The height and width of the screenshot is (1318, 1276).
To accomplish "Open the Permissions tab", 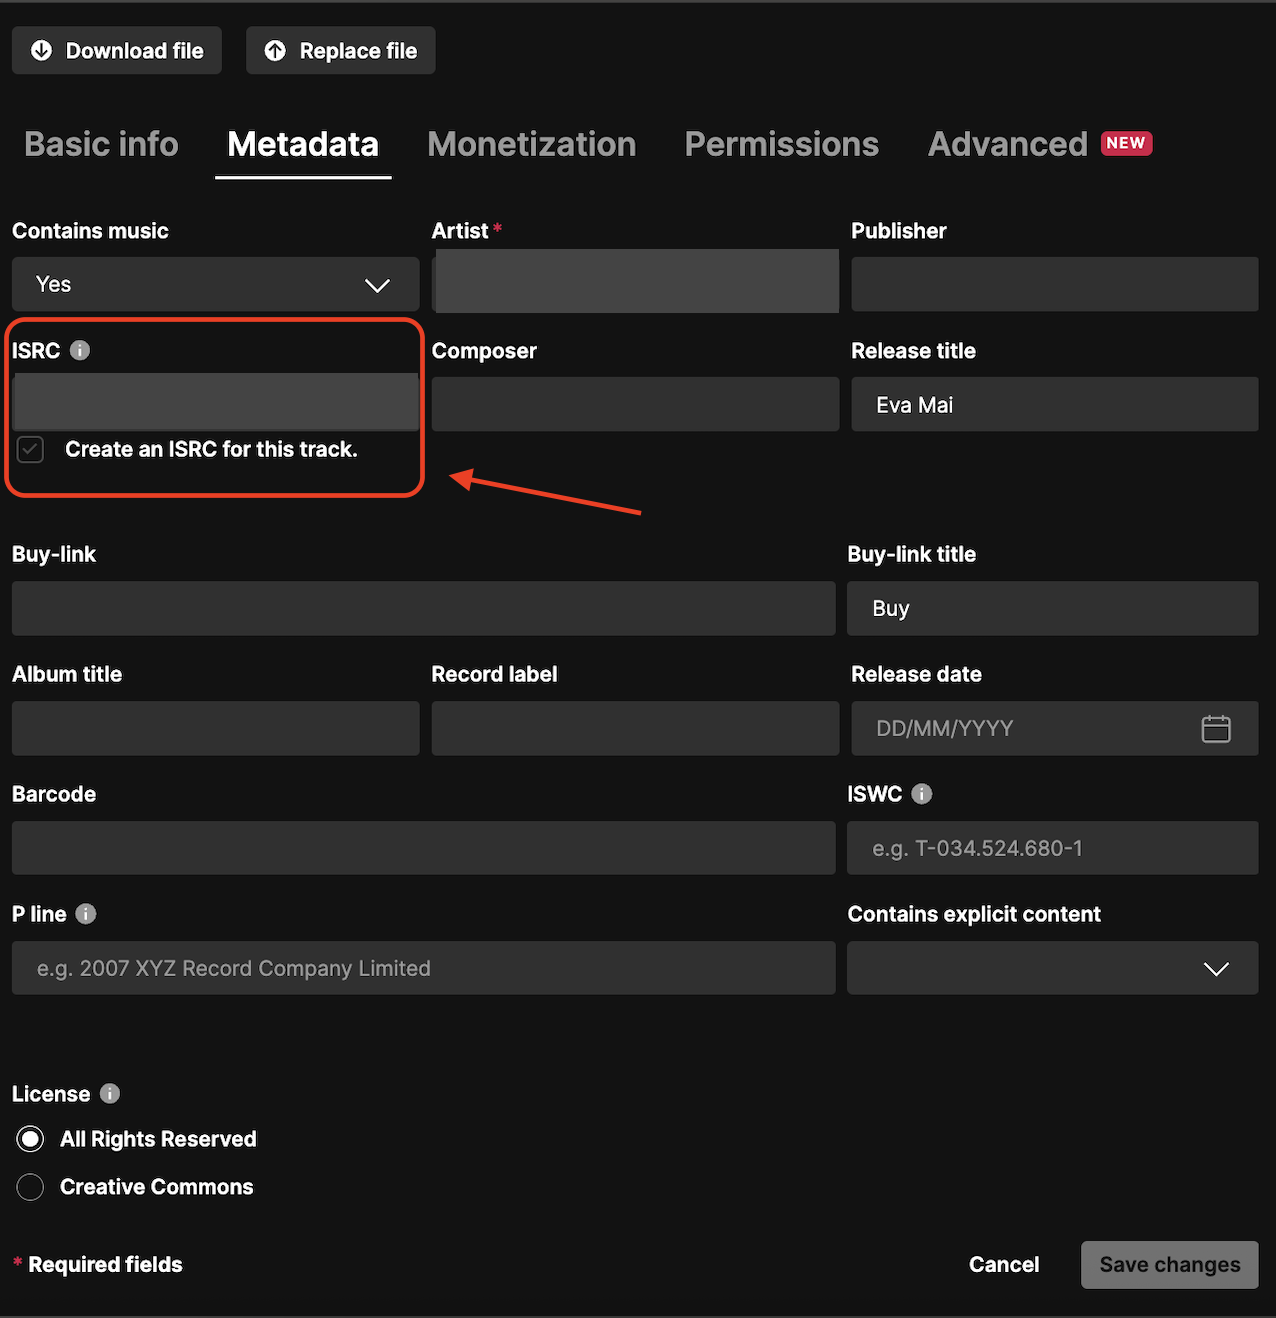I will [x=781, y=144].
